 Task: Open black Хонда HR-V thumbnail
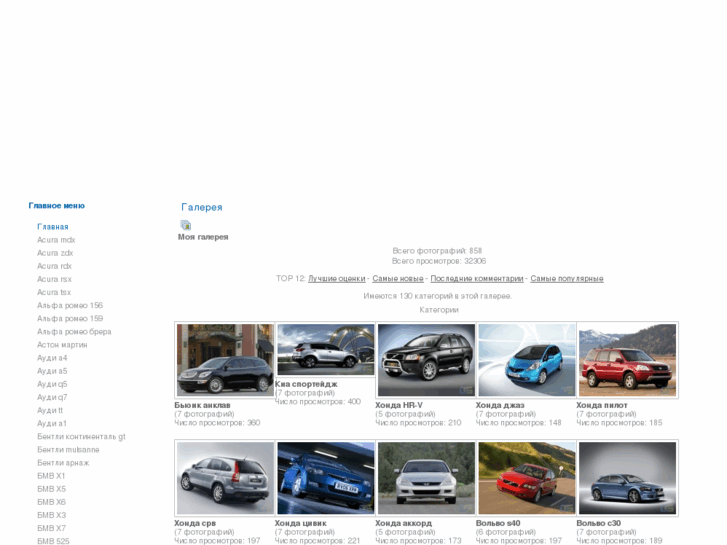point(427,360)
